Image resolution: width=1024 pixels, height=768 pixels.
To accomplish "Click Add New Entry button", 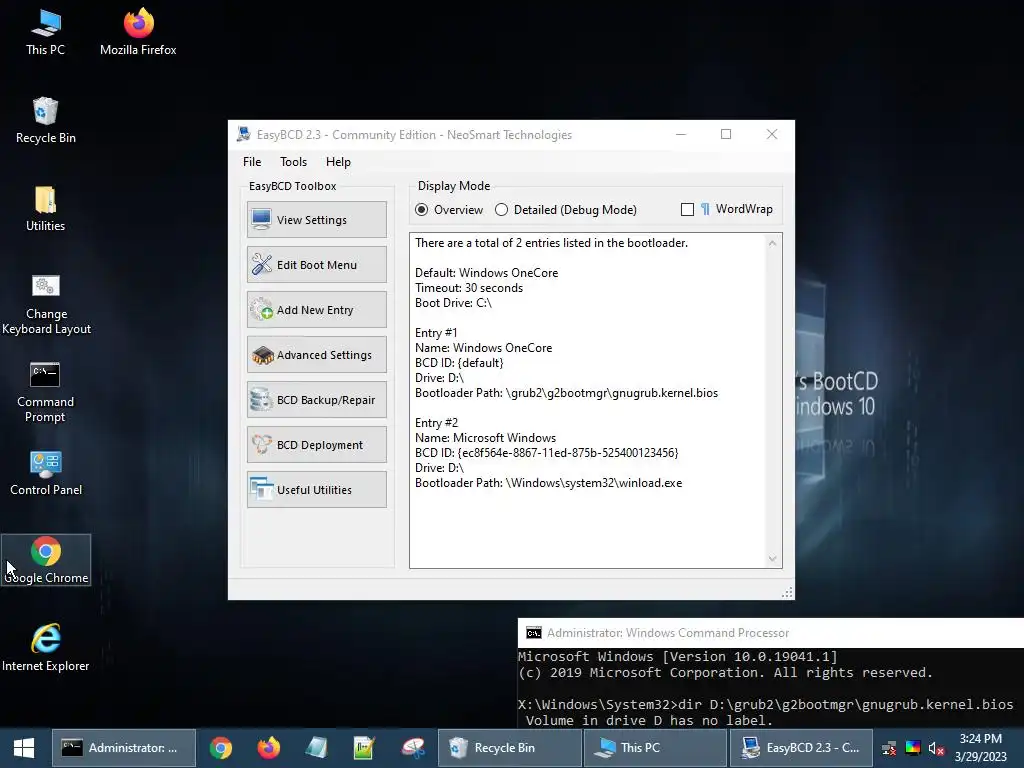I will (x=317, y=310).
